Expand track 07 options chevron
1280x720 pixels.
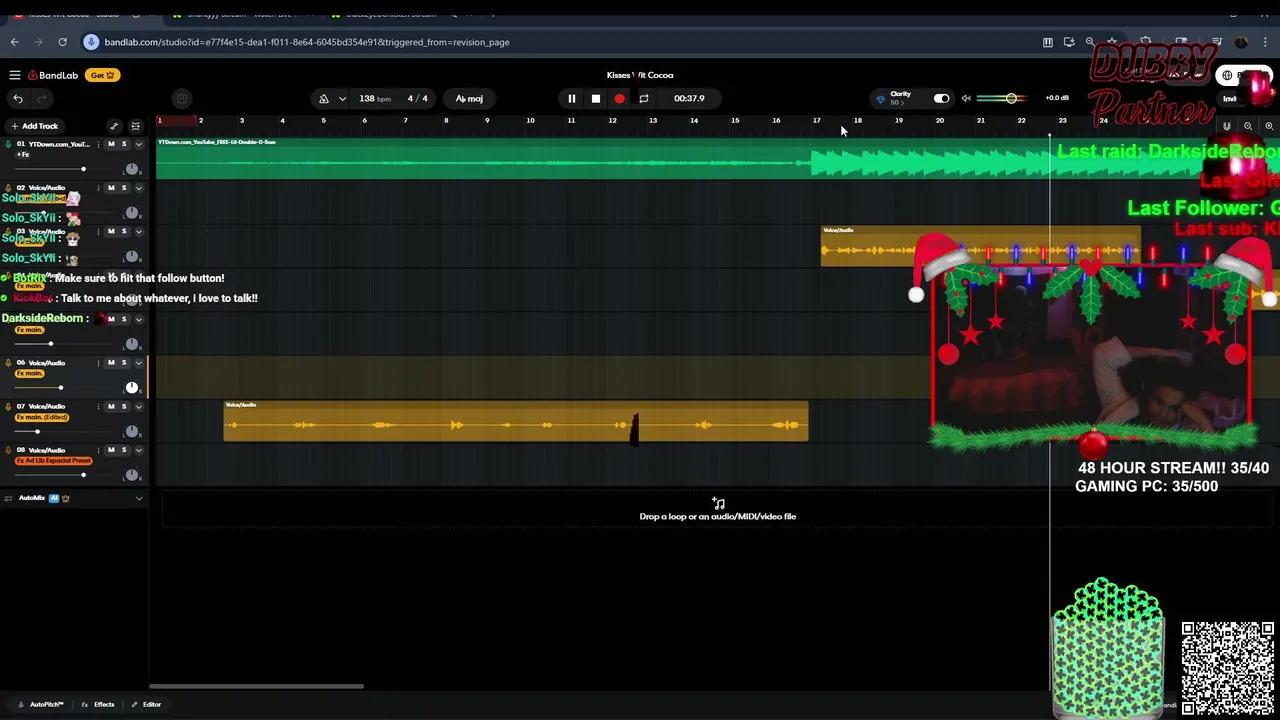tap(138, 407)
